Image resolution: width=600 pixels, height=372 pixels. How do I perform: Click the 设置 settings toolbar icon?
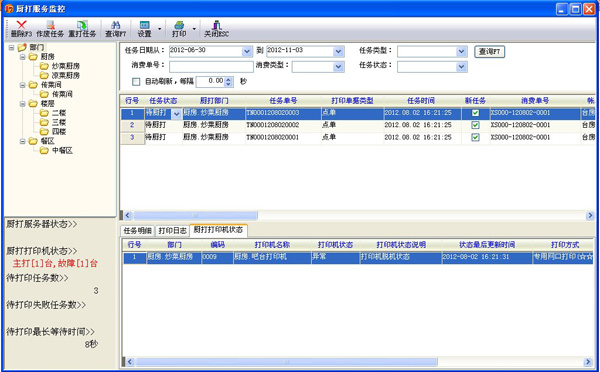pyautogui.click(x=144, y=25)
